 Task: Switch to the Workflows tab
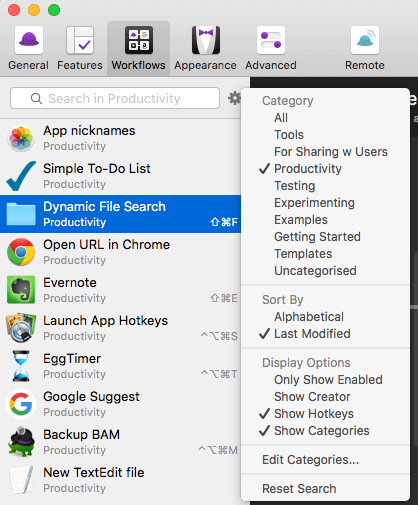[x=138, y=49]
